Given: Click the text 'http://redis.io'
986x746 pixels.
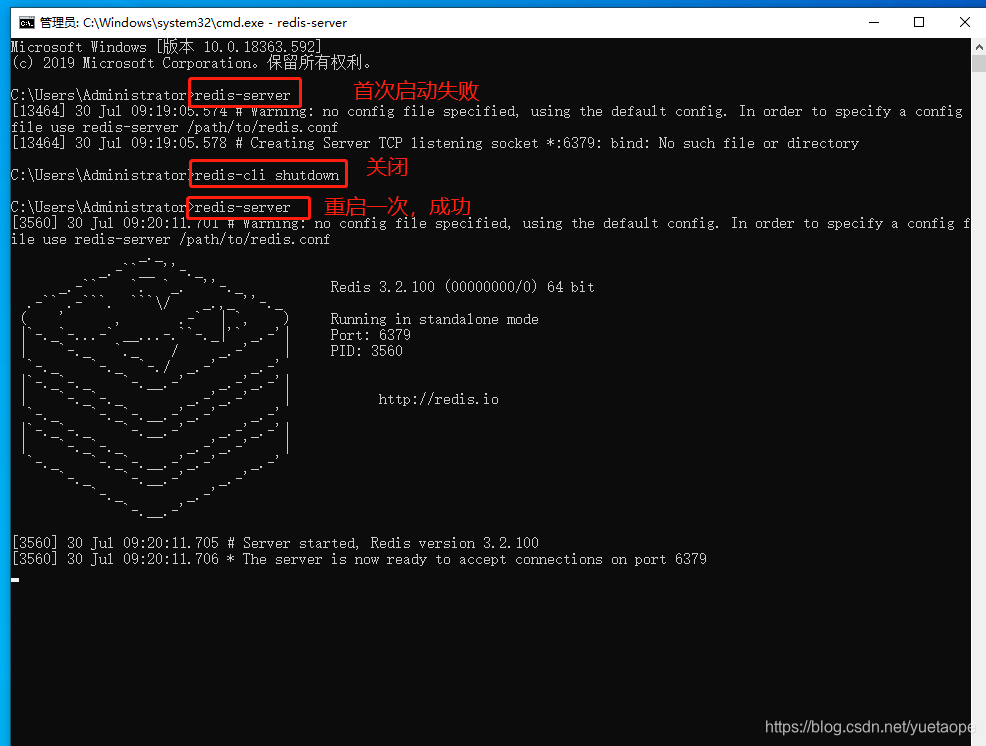Looking at the screenshot, I should [x=438, y=399].
